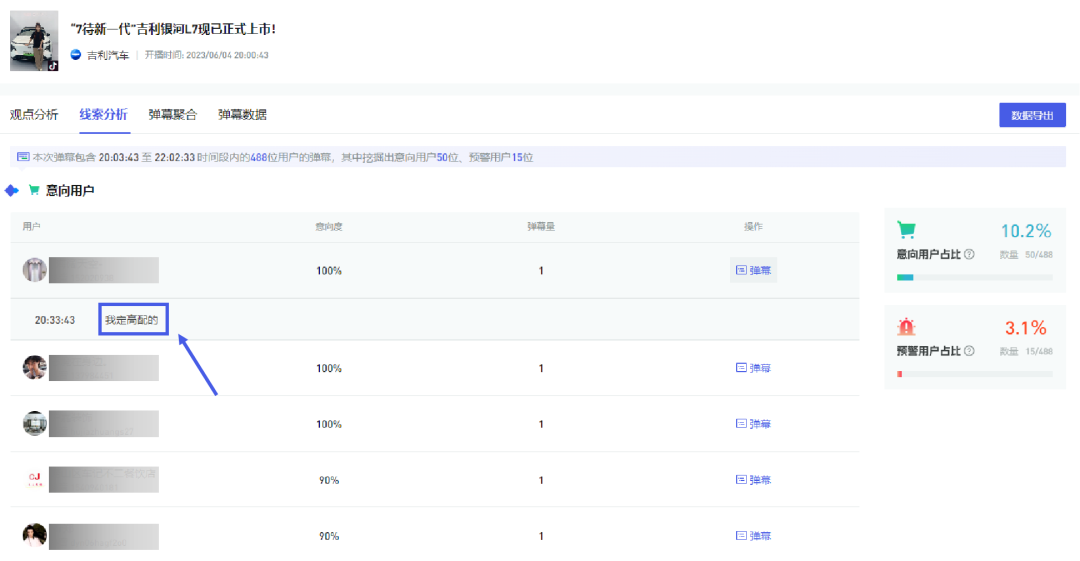
Task: Click the red alarm siren icon
Action: [x=906, y=327]
